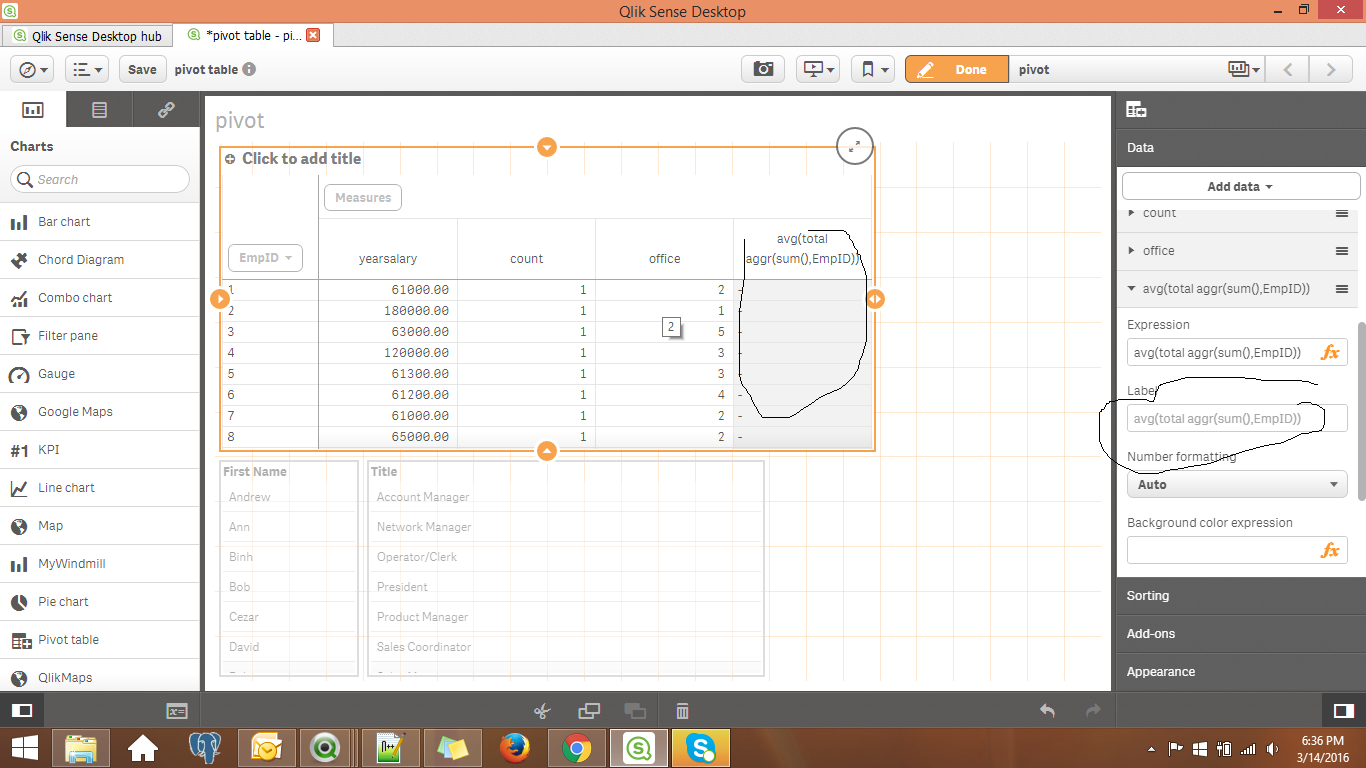Open Number formatting Auto dropdown

tap(1237, 484)
